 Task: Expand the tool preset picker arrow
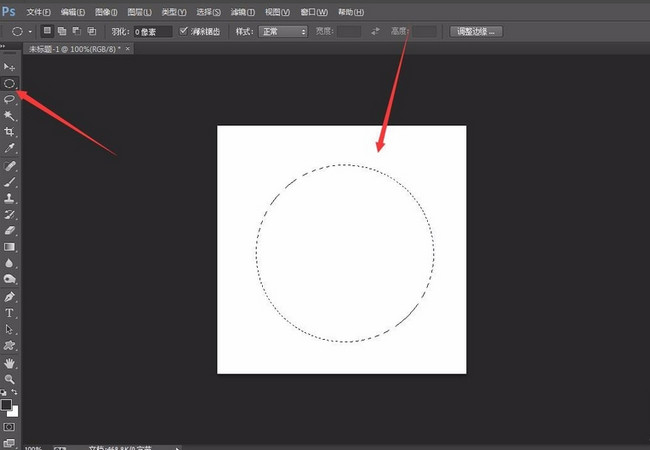coord(32,31)
